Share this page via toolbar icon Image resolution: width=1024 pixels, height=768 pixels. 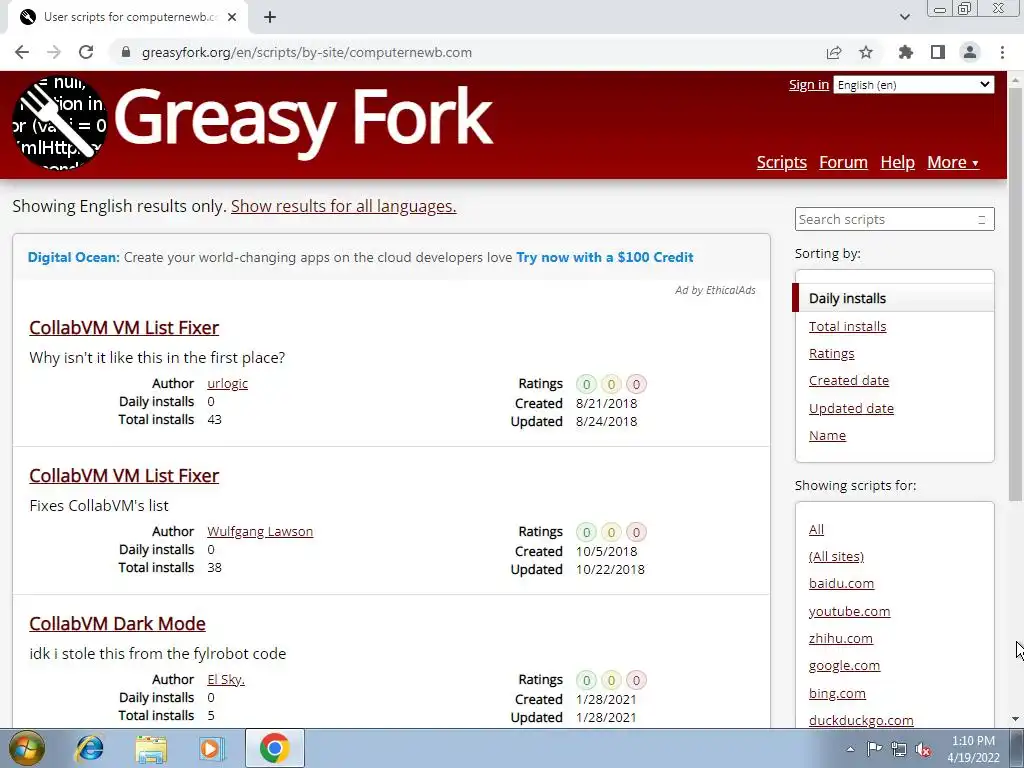[834, 52]
